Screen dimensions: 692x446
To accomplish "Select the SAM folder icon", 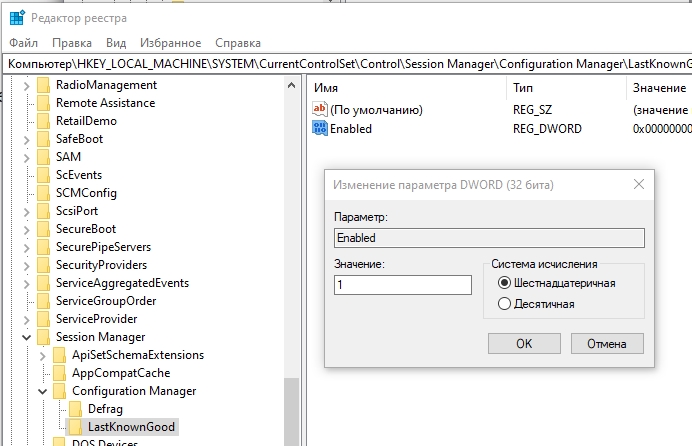I will (x=43, y=157).
